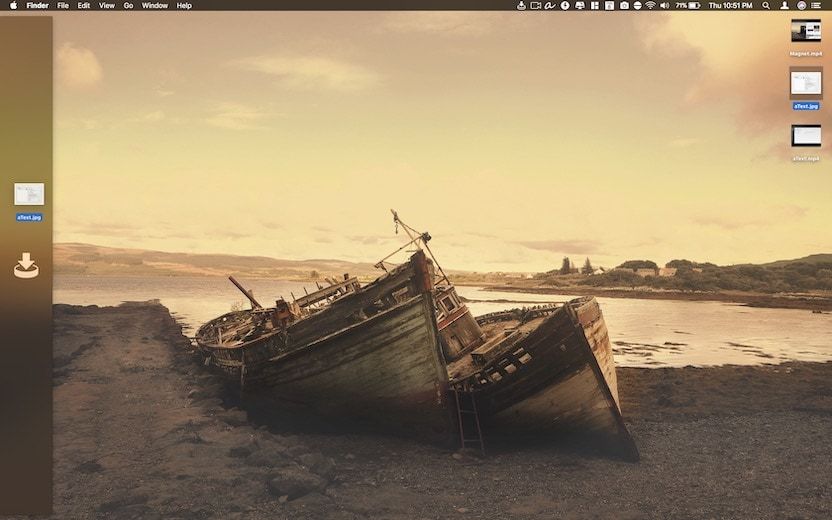Click the Thu 10:51 PM clock
This screenshot has width=832, height=520.
pyautogui.click(x=730, y=5)
